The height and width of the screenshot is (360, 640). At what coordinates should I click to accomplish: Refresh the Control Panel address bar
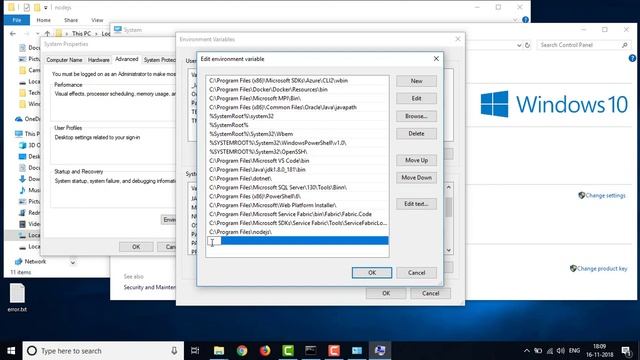527,45
